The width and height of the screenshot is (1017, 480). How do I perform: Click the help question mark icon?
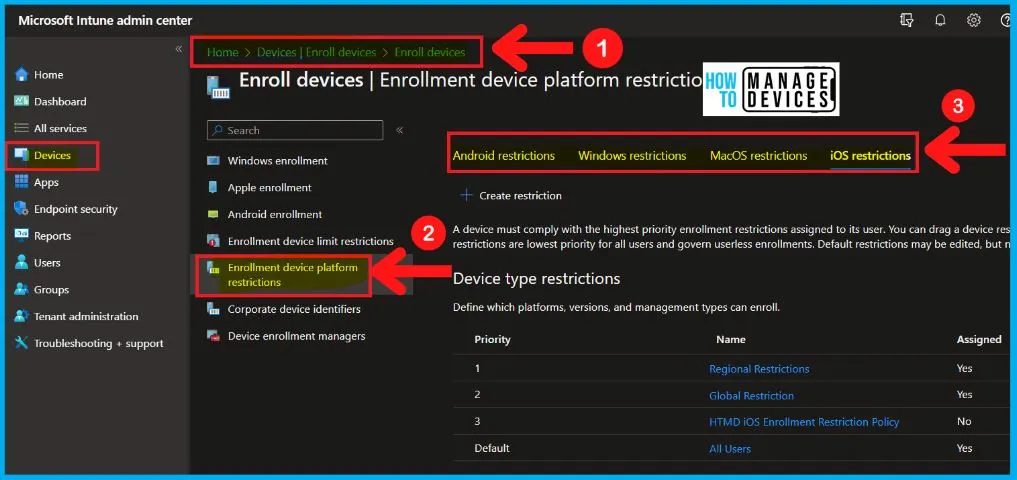coord(1007,20)
